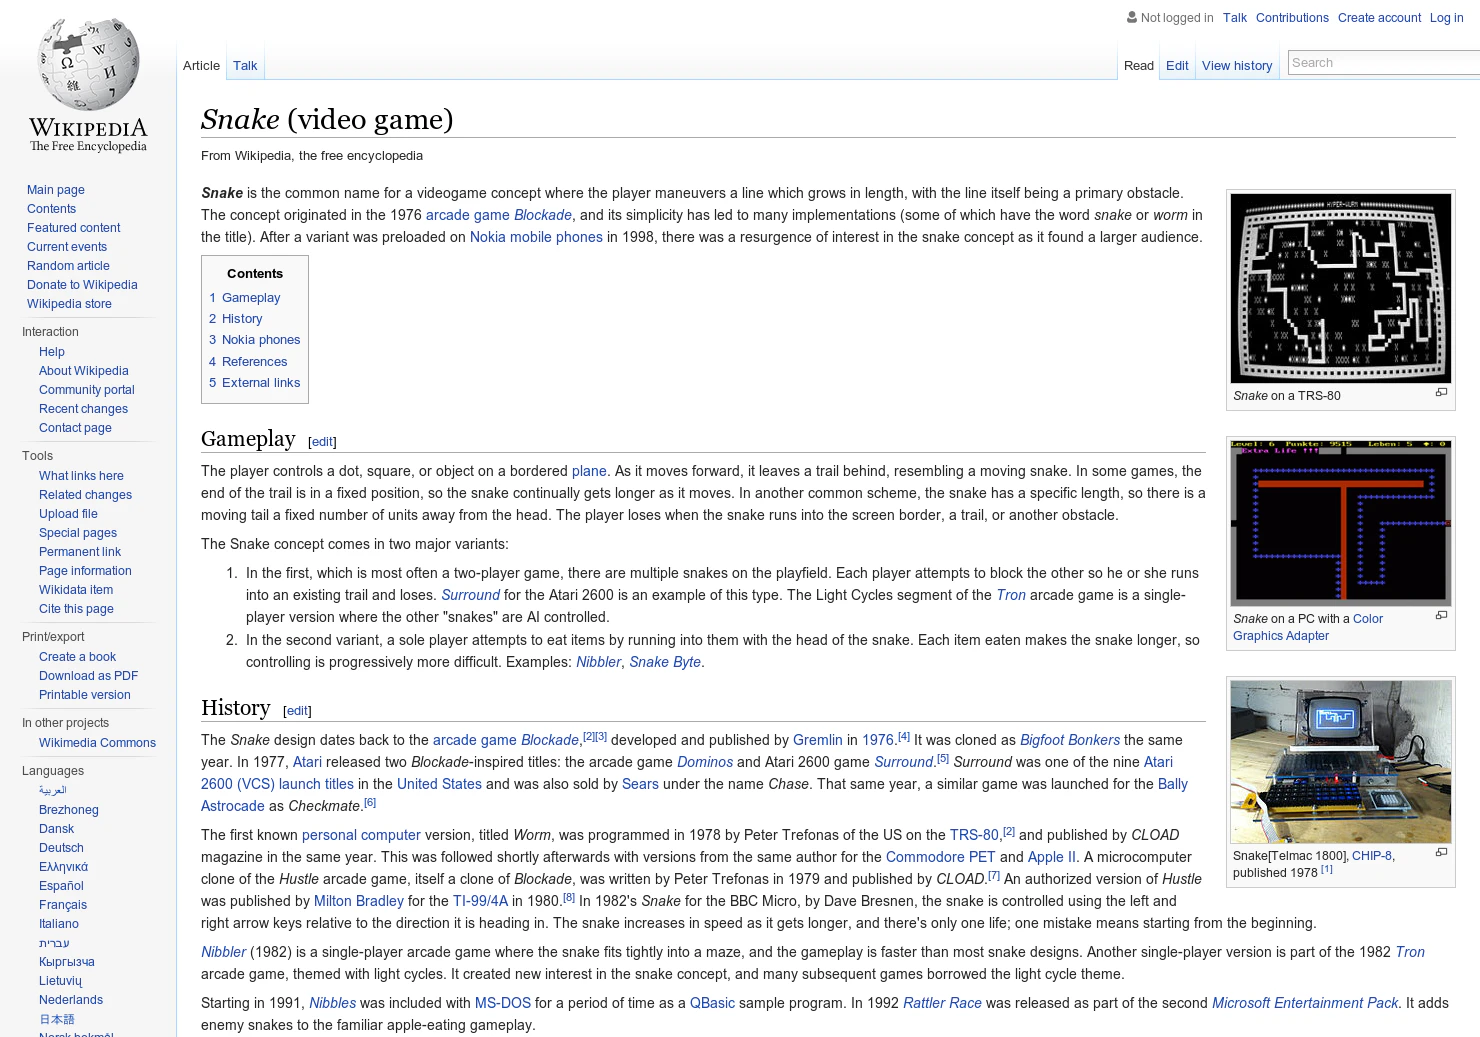1480x1037 pixels.
Task: Jump to Nokia phones in contents
Action: [255, 340]
